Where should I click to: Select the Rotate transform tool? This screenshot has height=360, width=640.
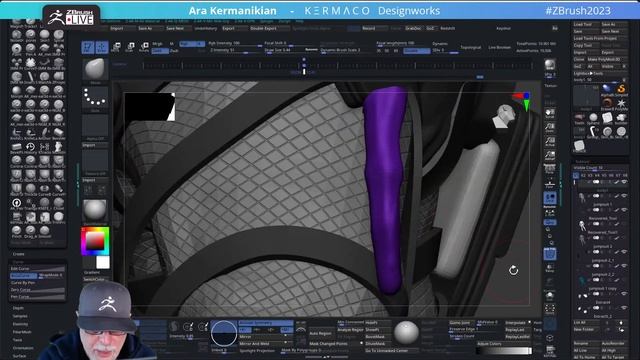click(144, 47)
